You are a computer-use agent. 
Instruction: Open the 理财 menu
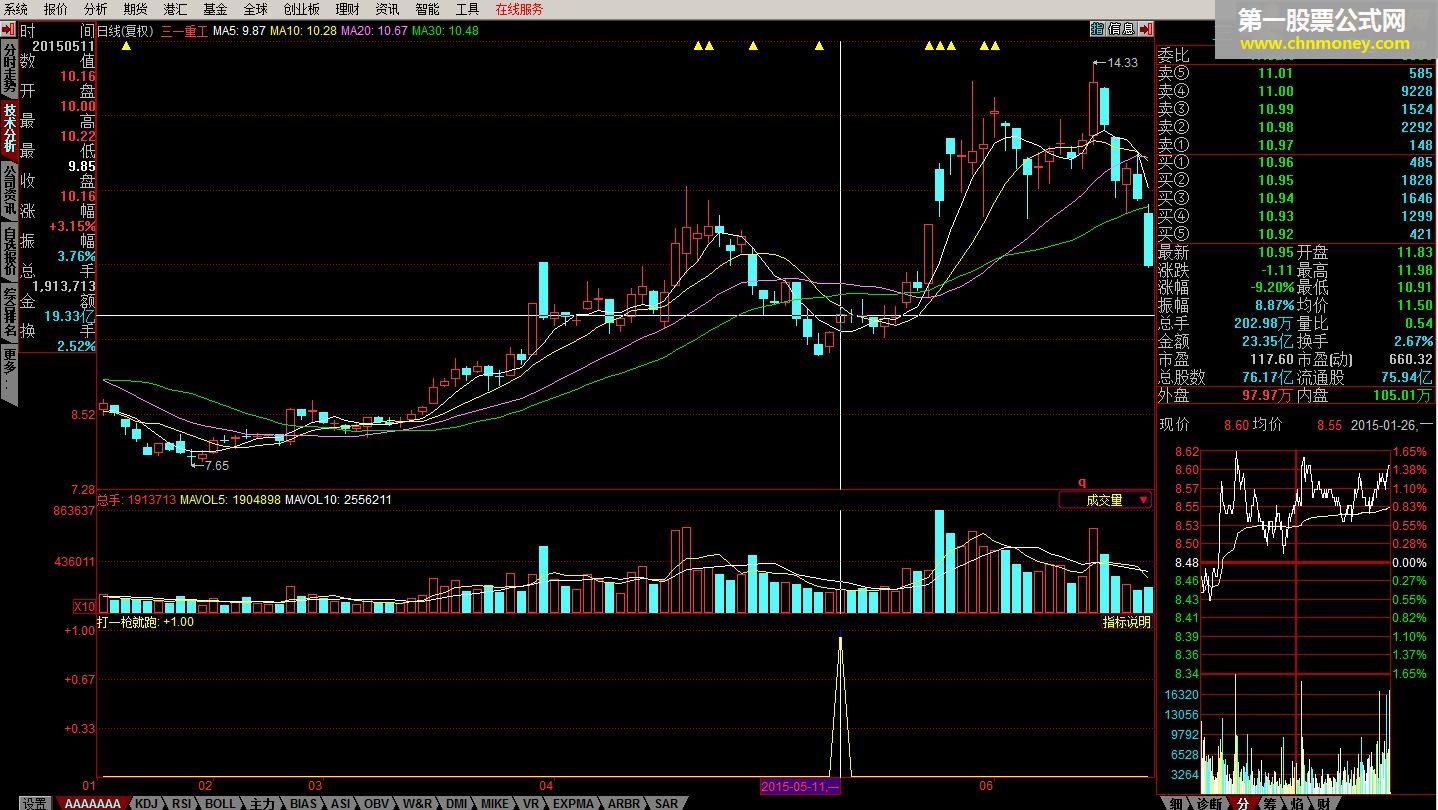pos(347,9)
